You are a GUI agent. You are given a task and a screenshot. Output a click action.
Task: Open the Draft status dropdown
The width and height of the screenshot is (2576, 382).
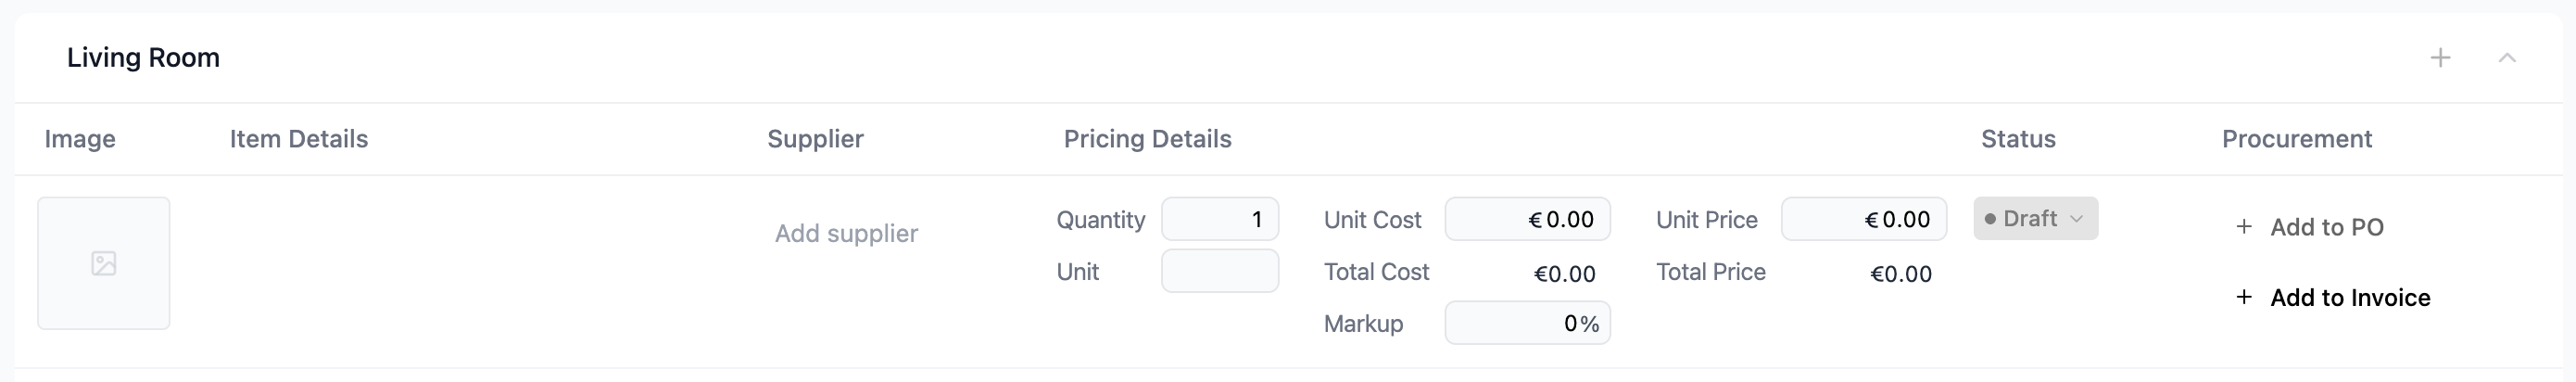coord(2035,218)
